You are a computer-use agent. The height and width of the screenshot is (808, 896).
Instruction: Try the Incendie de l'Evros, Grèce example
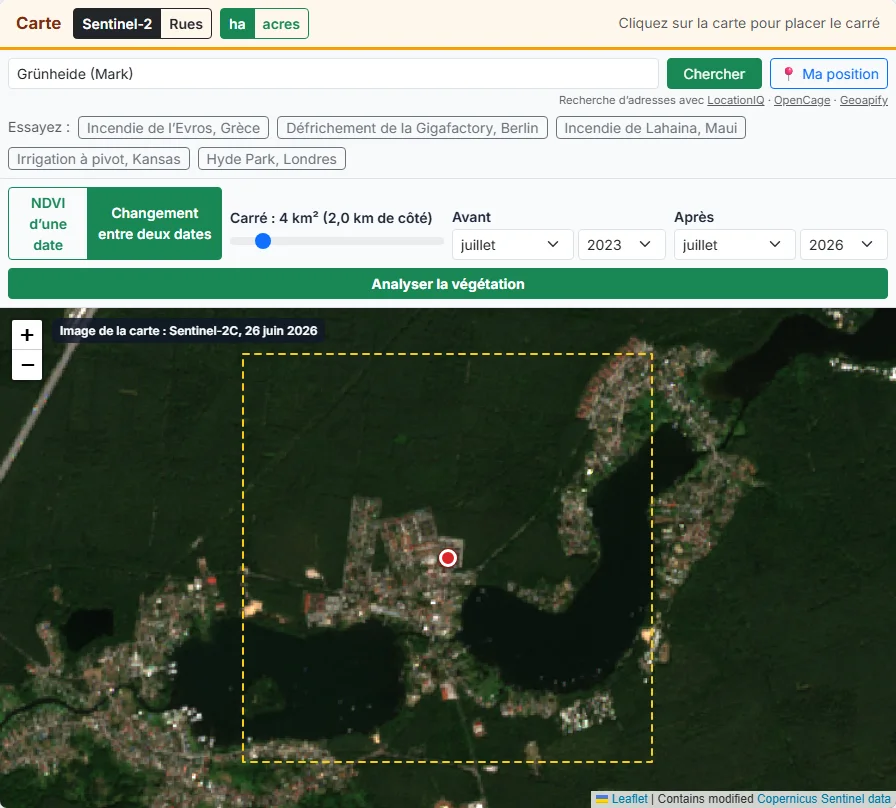173,128
